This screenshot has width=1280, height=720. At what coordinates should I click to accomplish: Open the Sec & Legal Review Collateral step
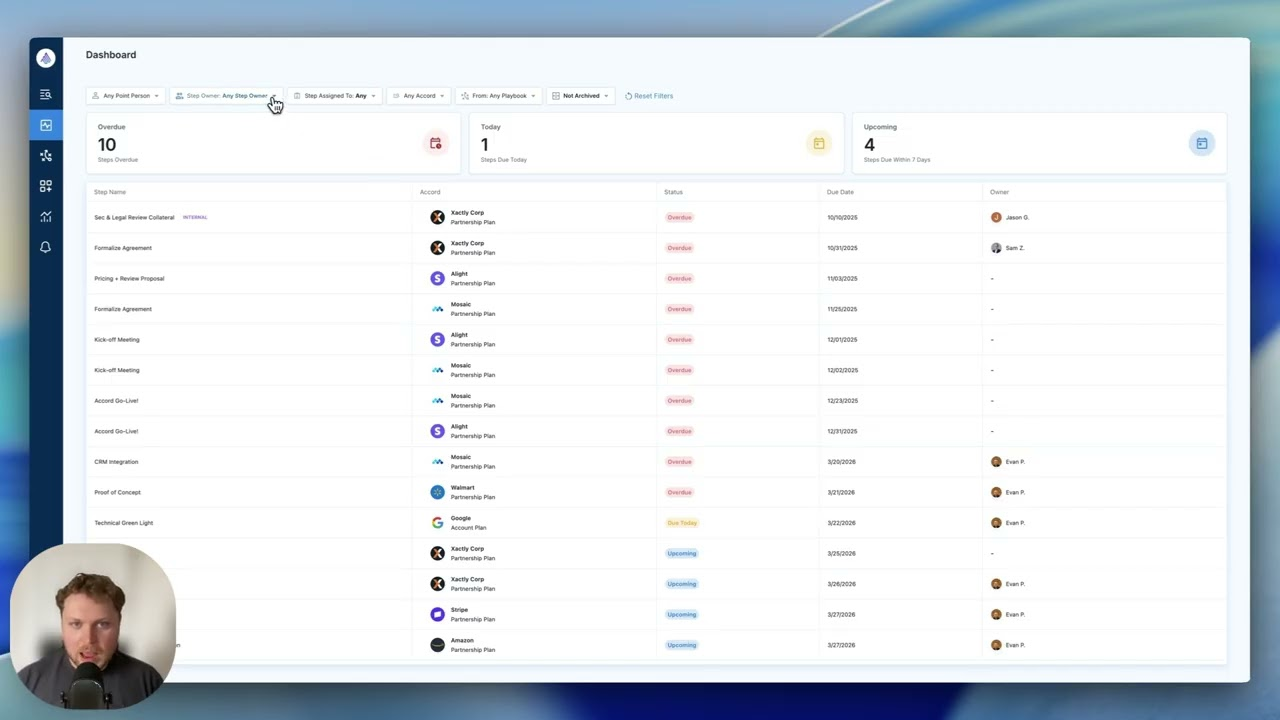tap(134, 217)
